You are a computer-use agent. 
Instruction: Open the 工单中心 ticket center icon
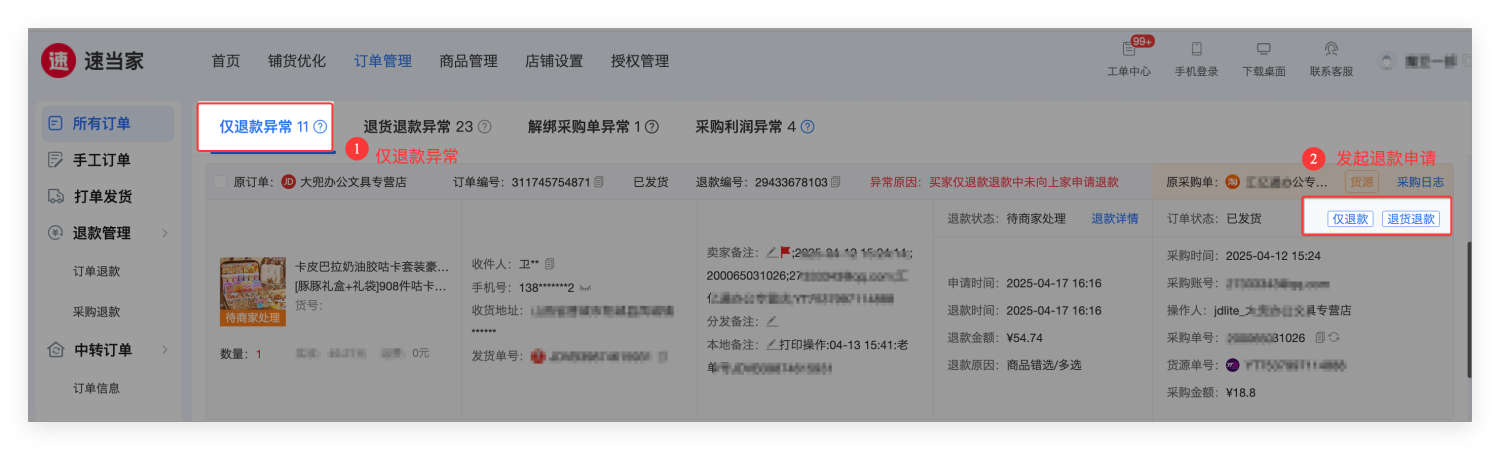tap(1128, 50)
